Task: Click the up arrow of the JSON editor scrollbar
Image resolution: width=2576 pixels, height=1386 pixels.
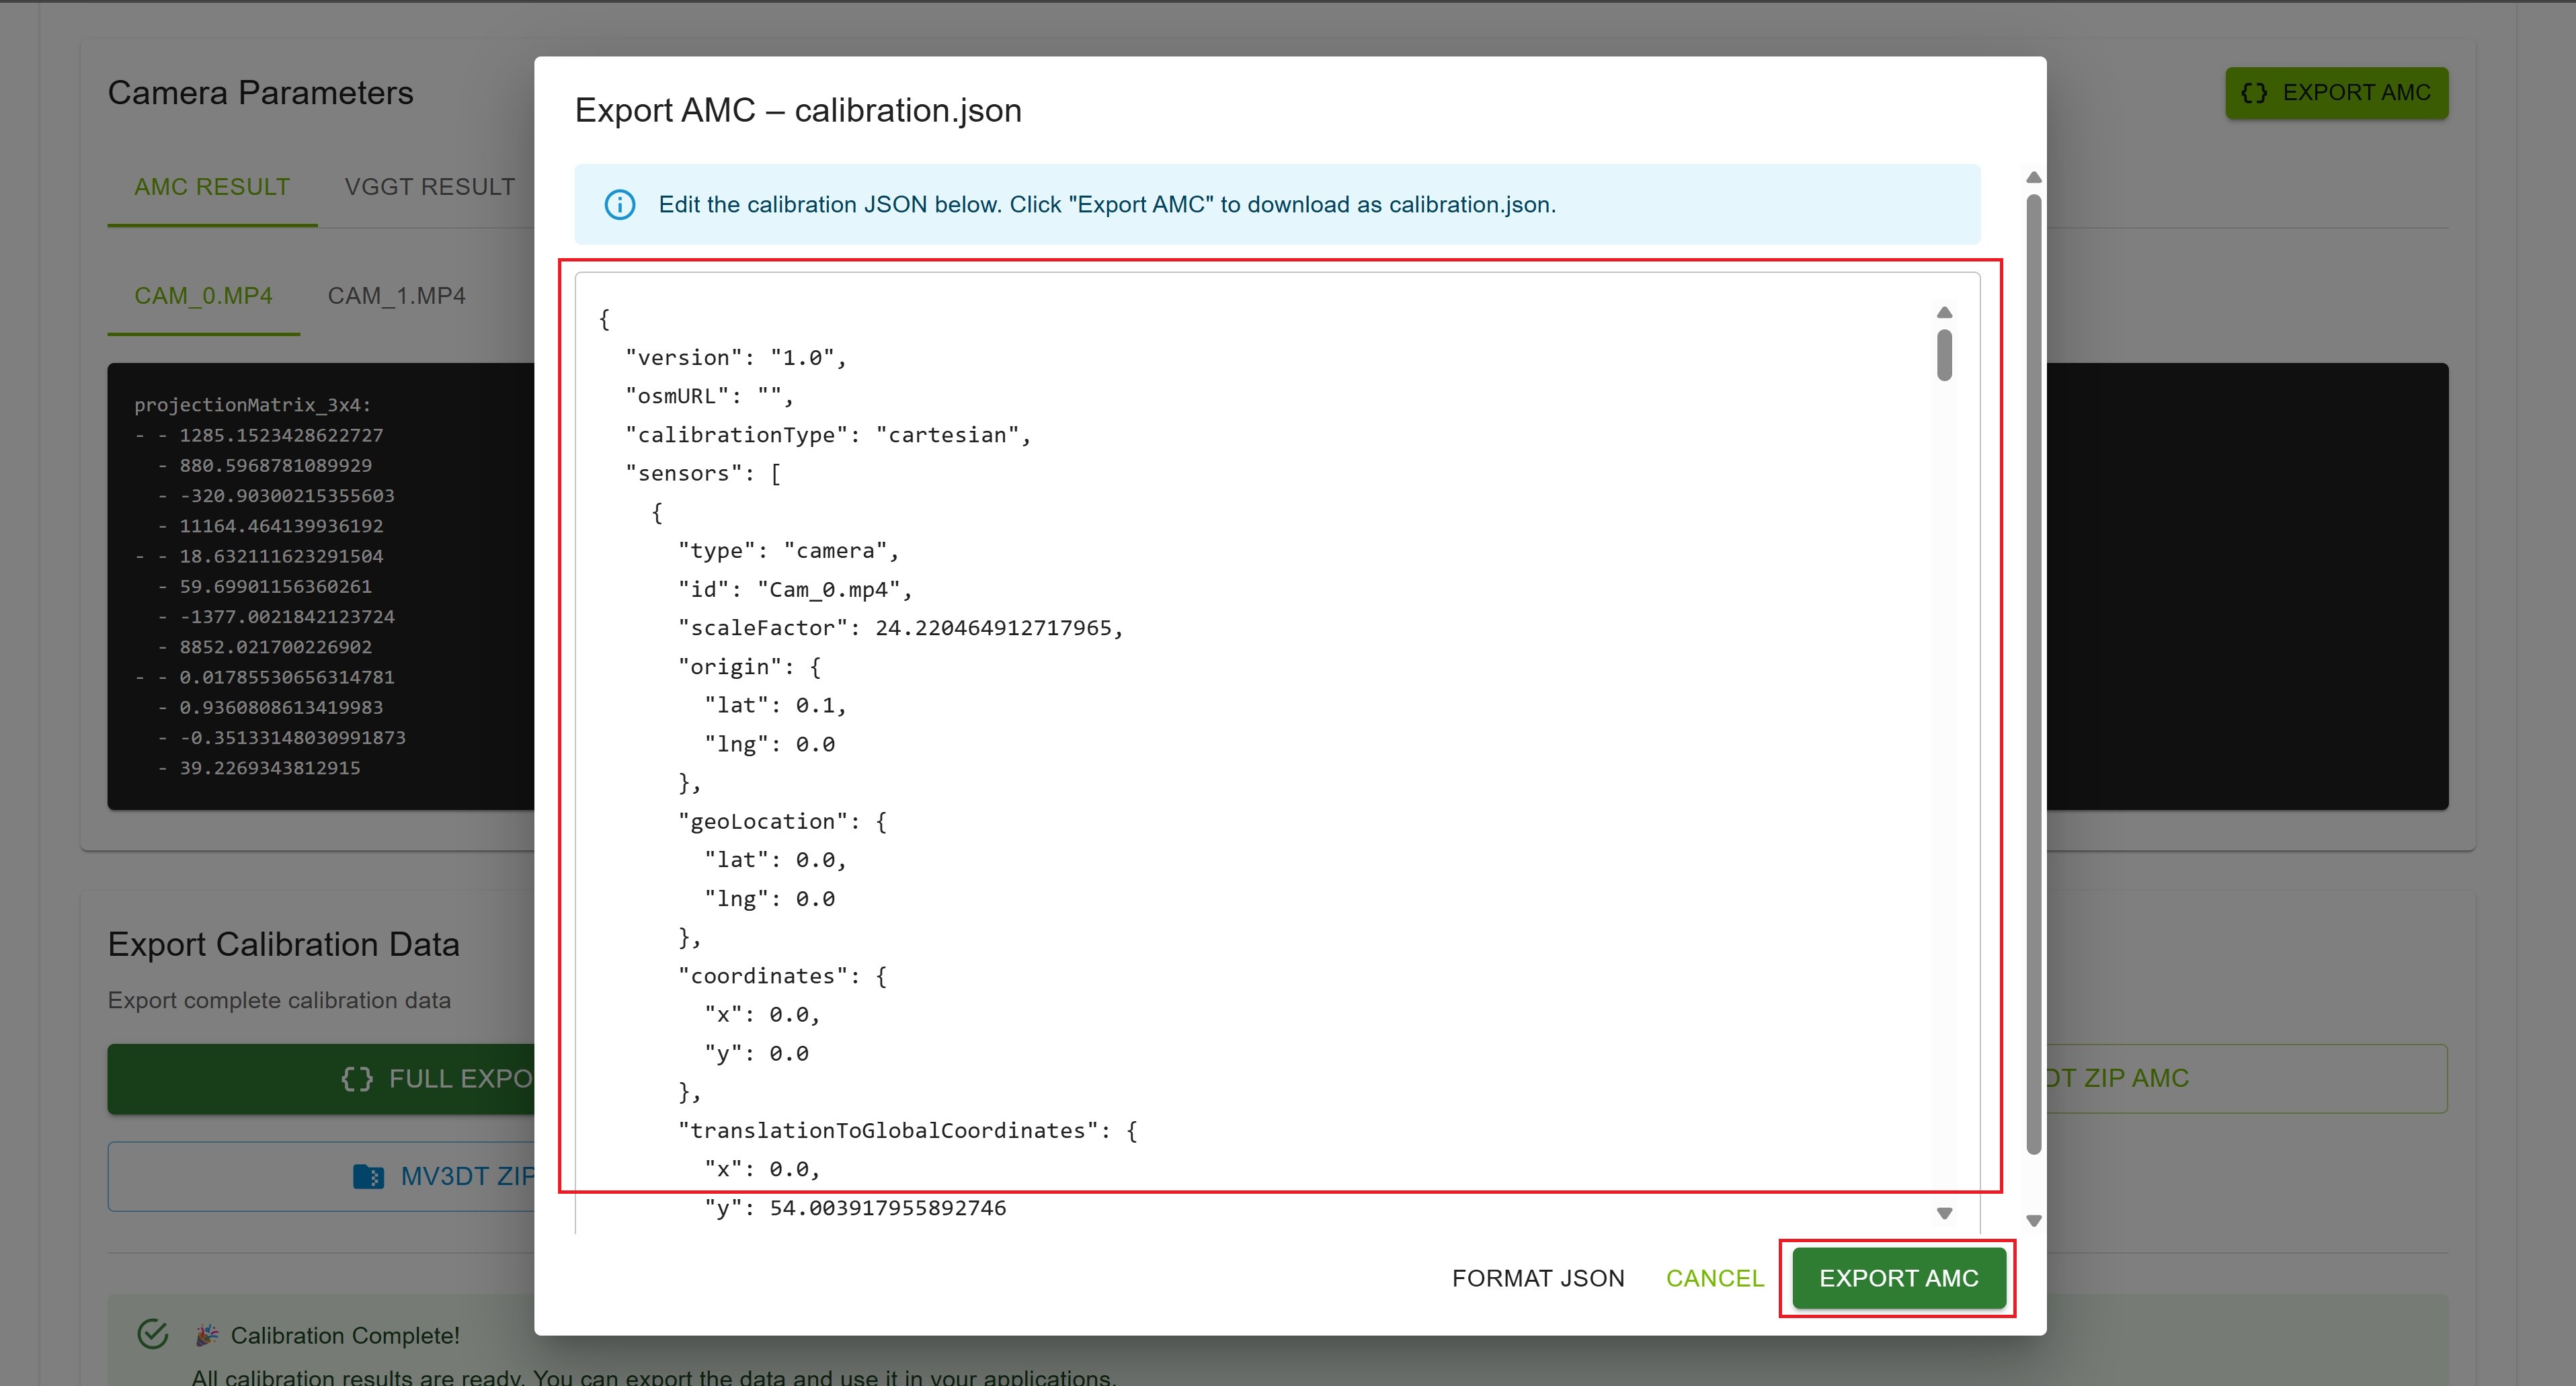Action: pyautogui.click(x=1944, y=312)
